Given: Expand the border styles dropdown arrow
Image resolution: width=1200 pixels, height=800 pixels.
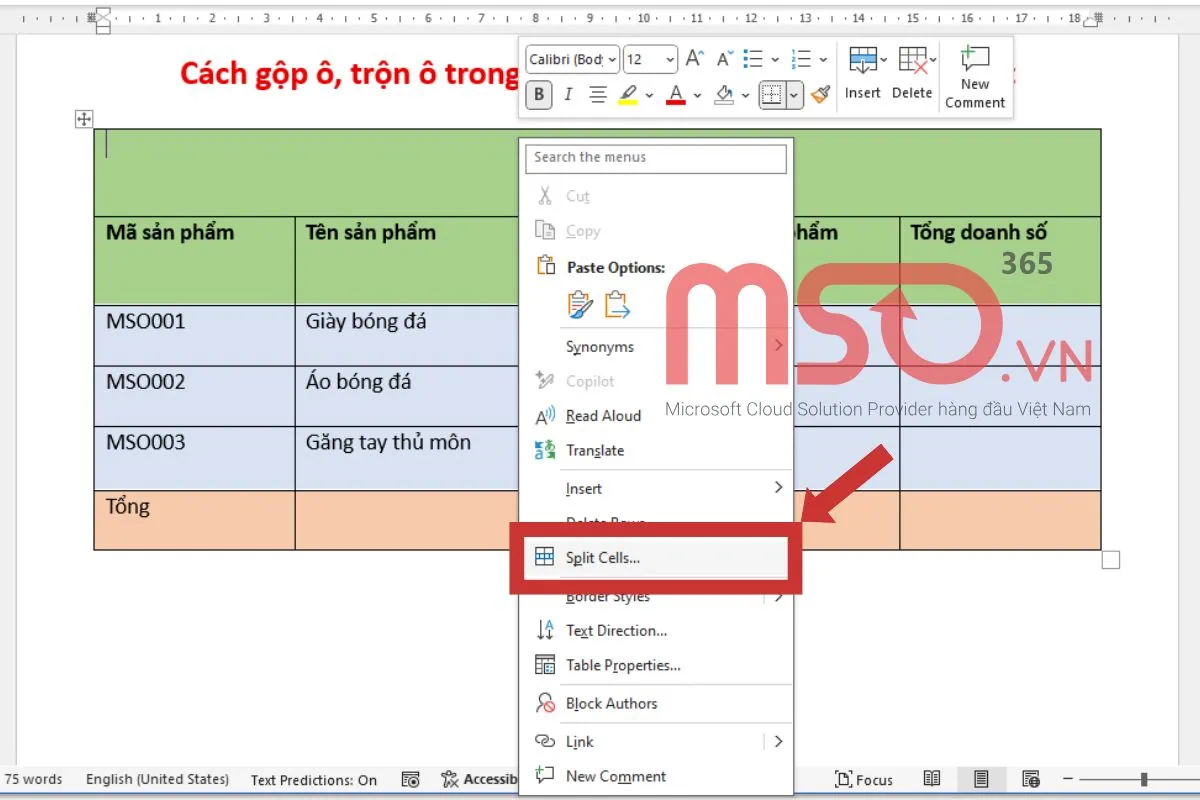Looking at the screenshot, I should (793, 94).
